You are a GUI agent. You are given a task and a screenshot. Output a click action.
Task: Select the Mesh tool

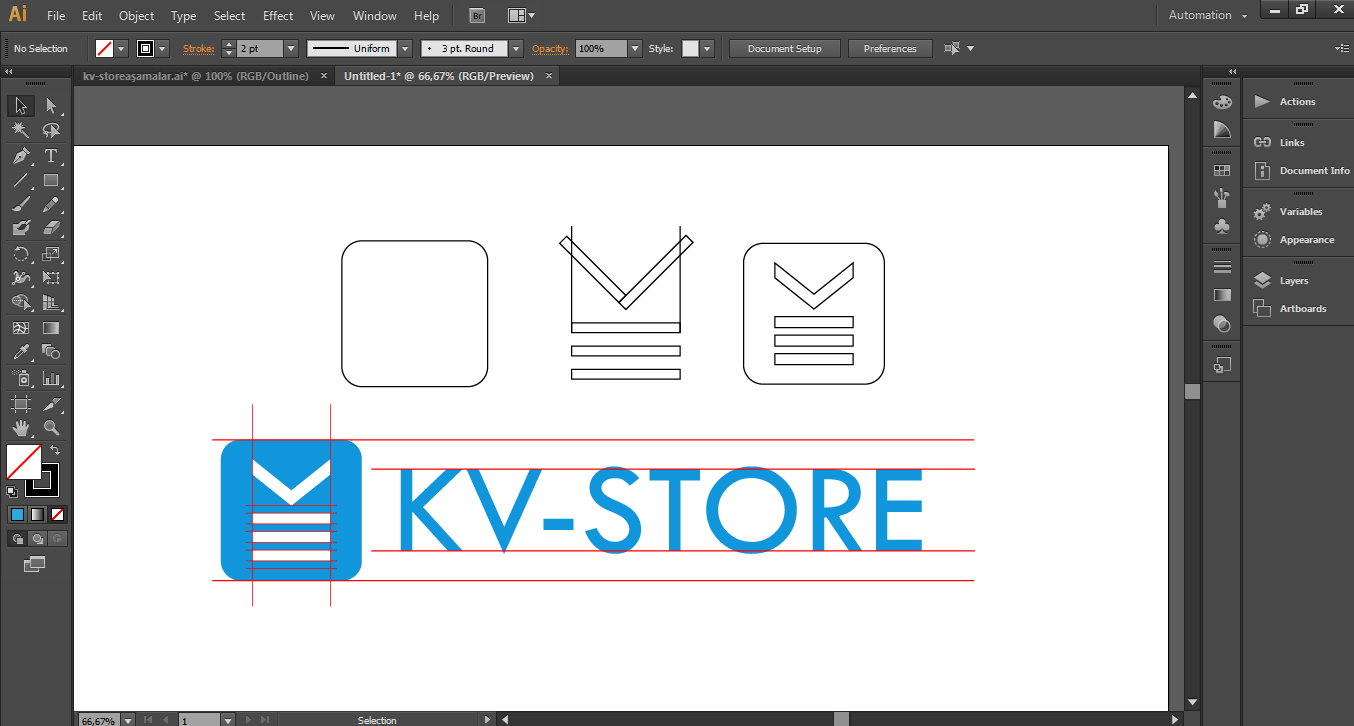(20, 328)
